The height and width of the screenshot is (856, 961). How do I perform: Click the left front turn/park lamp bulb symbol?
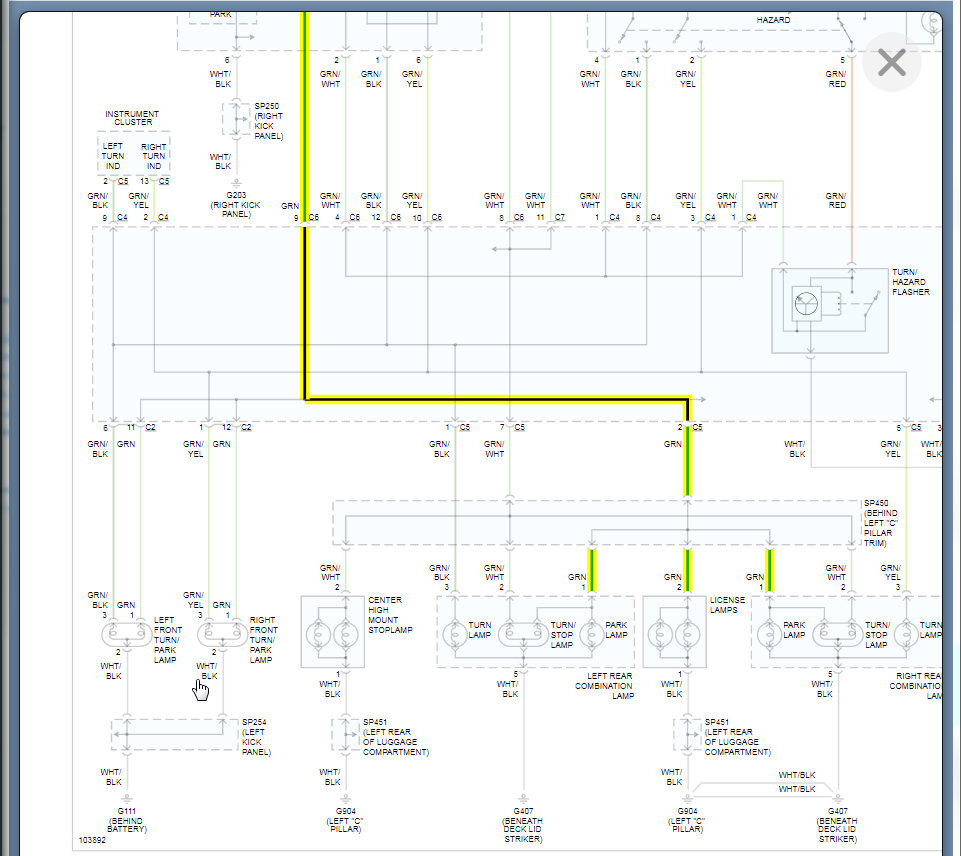[x=126, y=634]
